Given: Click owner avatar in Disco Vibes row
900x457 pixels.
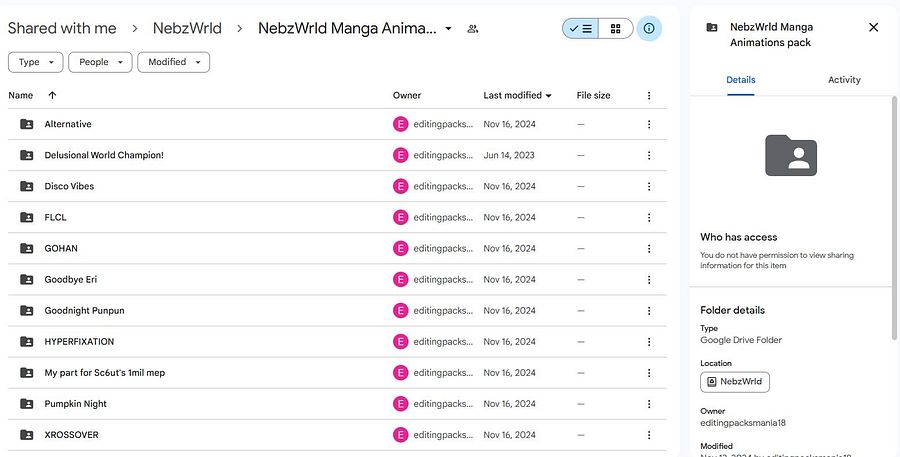Looking at the screenshot, I should point(401,186).
